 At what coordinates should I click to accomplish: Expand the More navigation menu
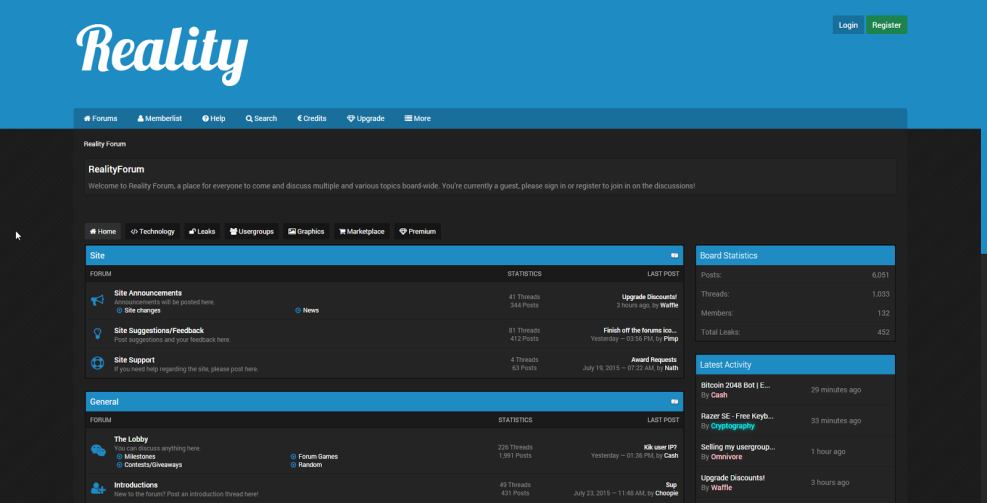(x=417, y=118)
